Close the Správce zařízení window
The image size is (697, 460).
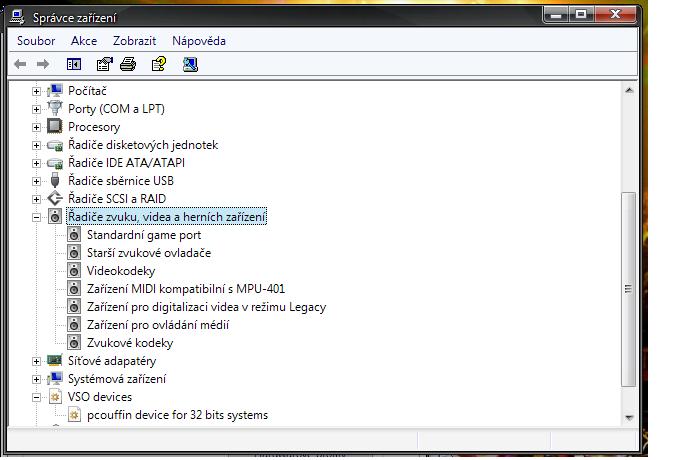(x=615, y=15)
